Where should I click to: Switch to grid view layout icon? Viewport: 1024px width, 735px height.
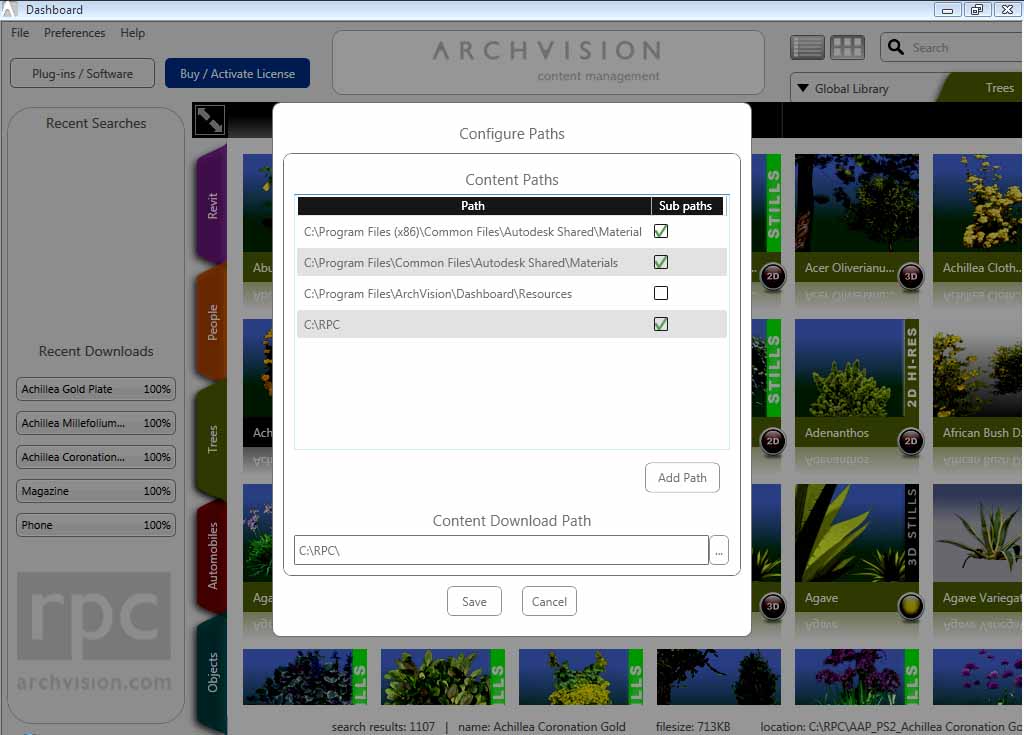pyautogui.click(x=847, y=47)
